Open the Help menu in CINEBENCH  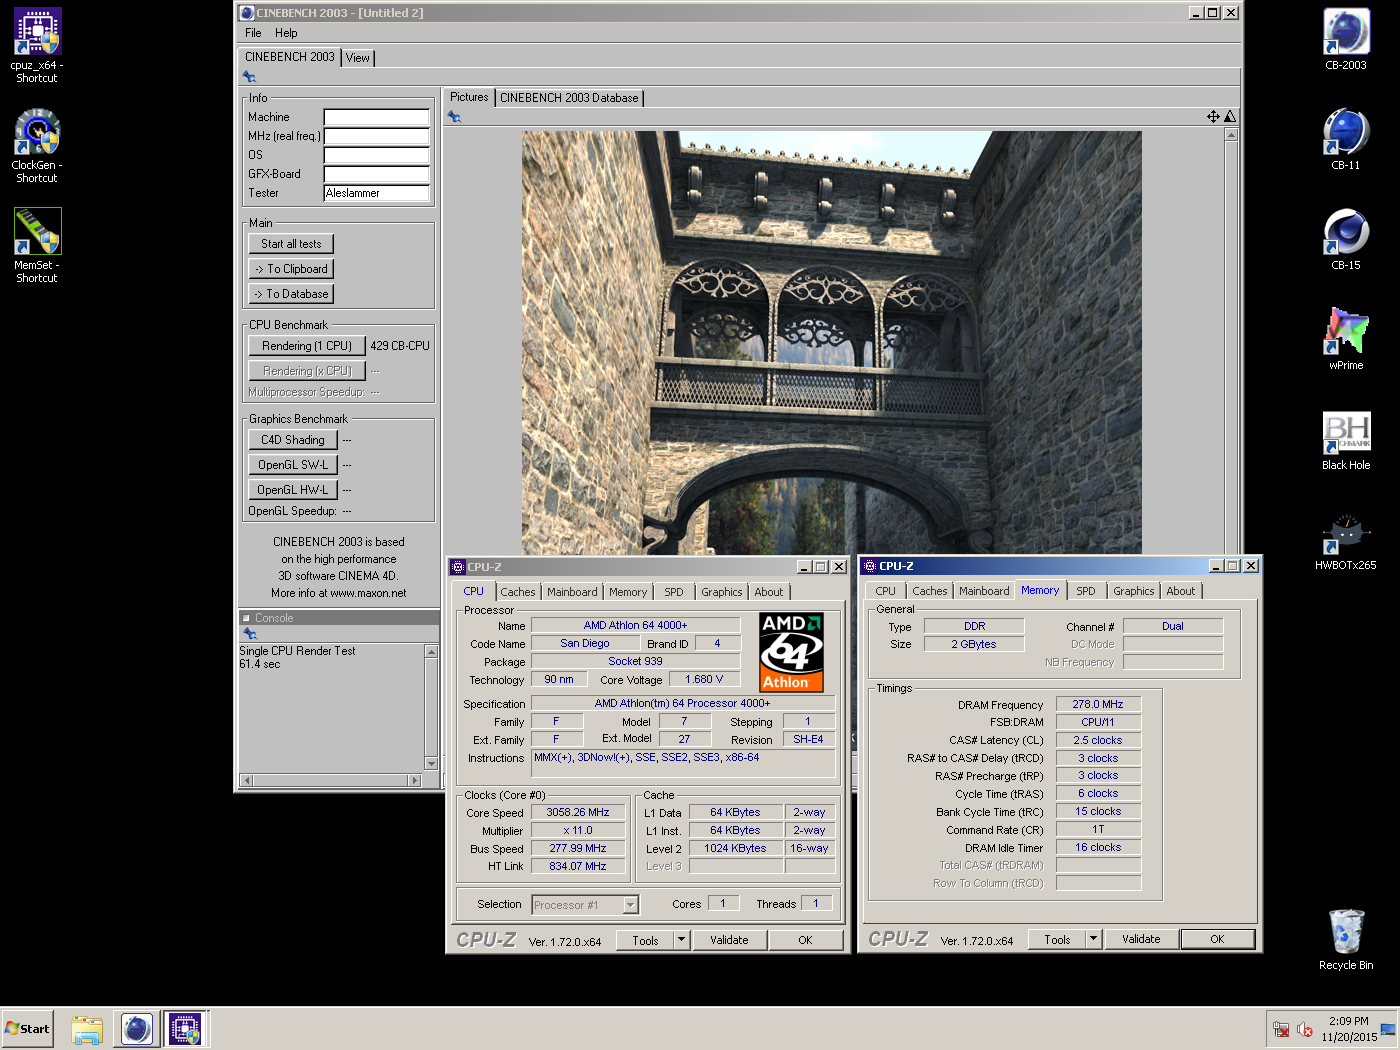pyautogui.click(x=286, y=33)
